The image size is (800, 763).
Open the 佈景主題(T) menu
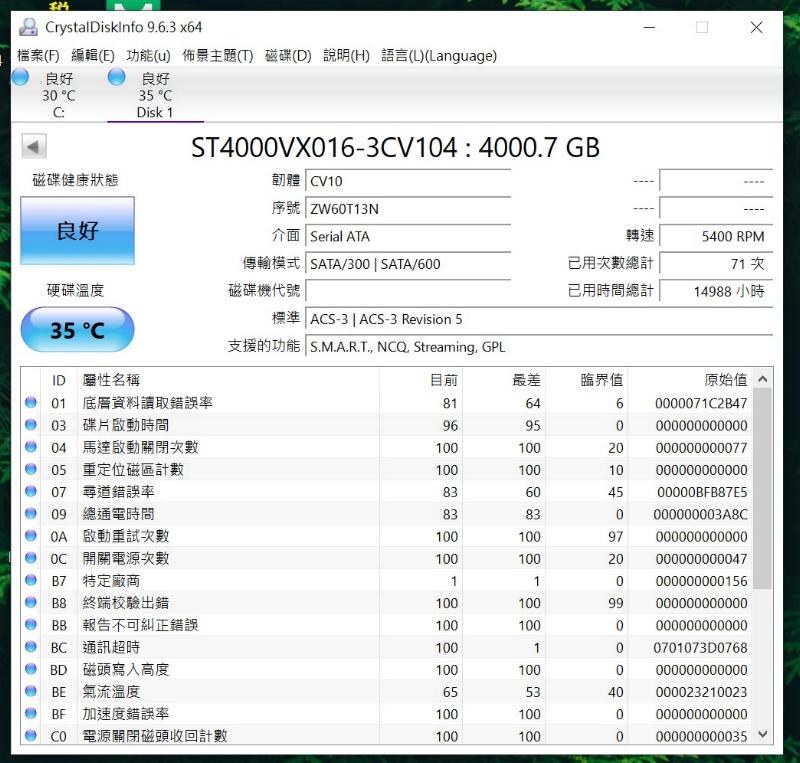[217, 56]
